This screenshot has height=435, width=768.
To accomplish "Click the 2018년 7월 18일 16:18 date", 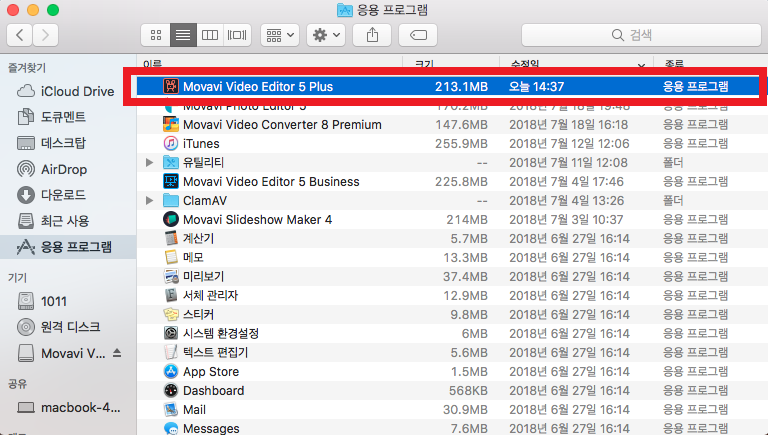I will [x=569, y=124].
